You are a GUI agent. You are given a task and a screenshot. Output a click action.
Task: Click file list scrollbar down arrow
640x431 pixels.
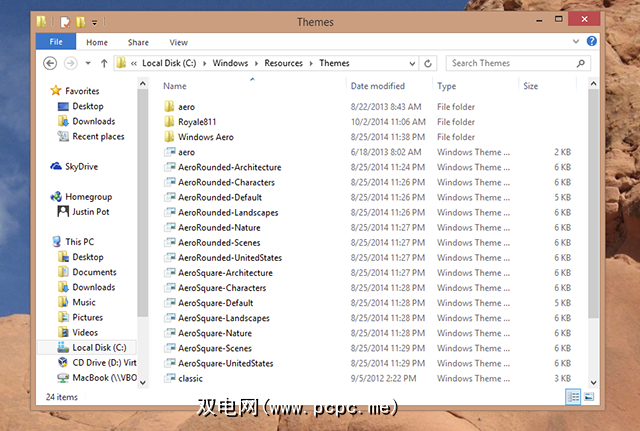coord(593,382)
